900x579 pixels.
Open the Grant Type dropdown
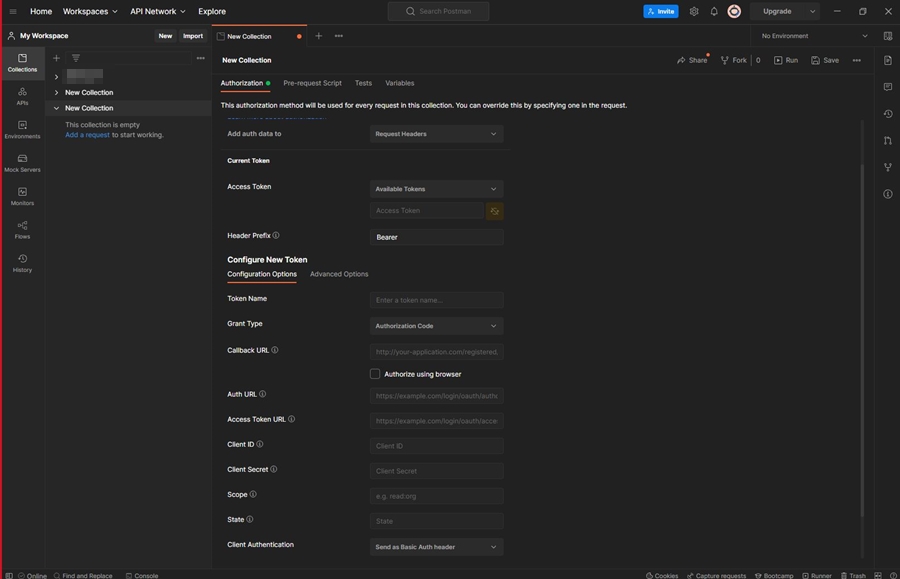pyautogui.click(x=436, y=326)
